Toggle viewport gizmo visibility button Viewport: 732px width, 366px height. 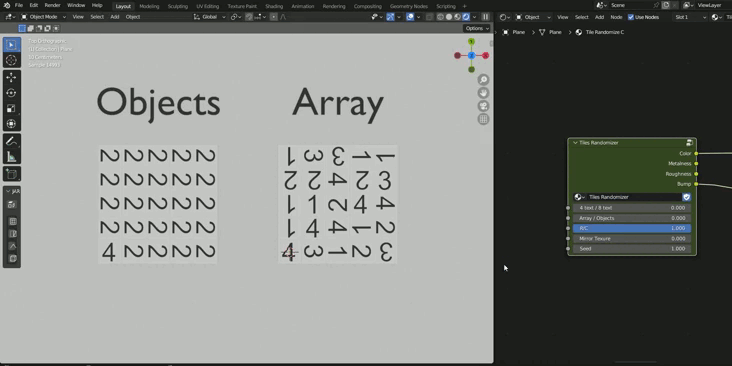click(390, 17)
